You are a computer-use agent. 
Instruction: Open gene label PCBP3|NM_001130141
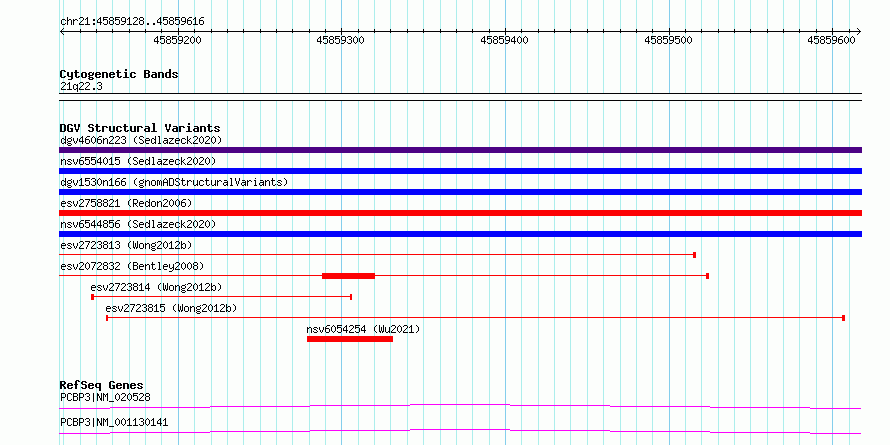(114, 422)
